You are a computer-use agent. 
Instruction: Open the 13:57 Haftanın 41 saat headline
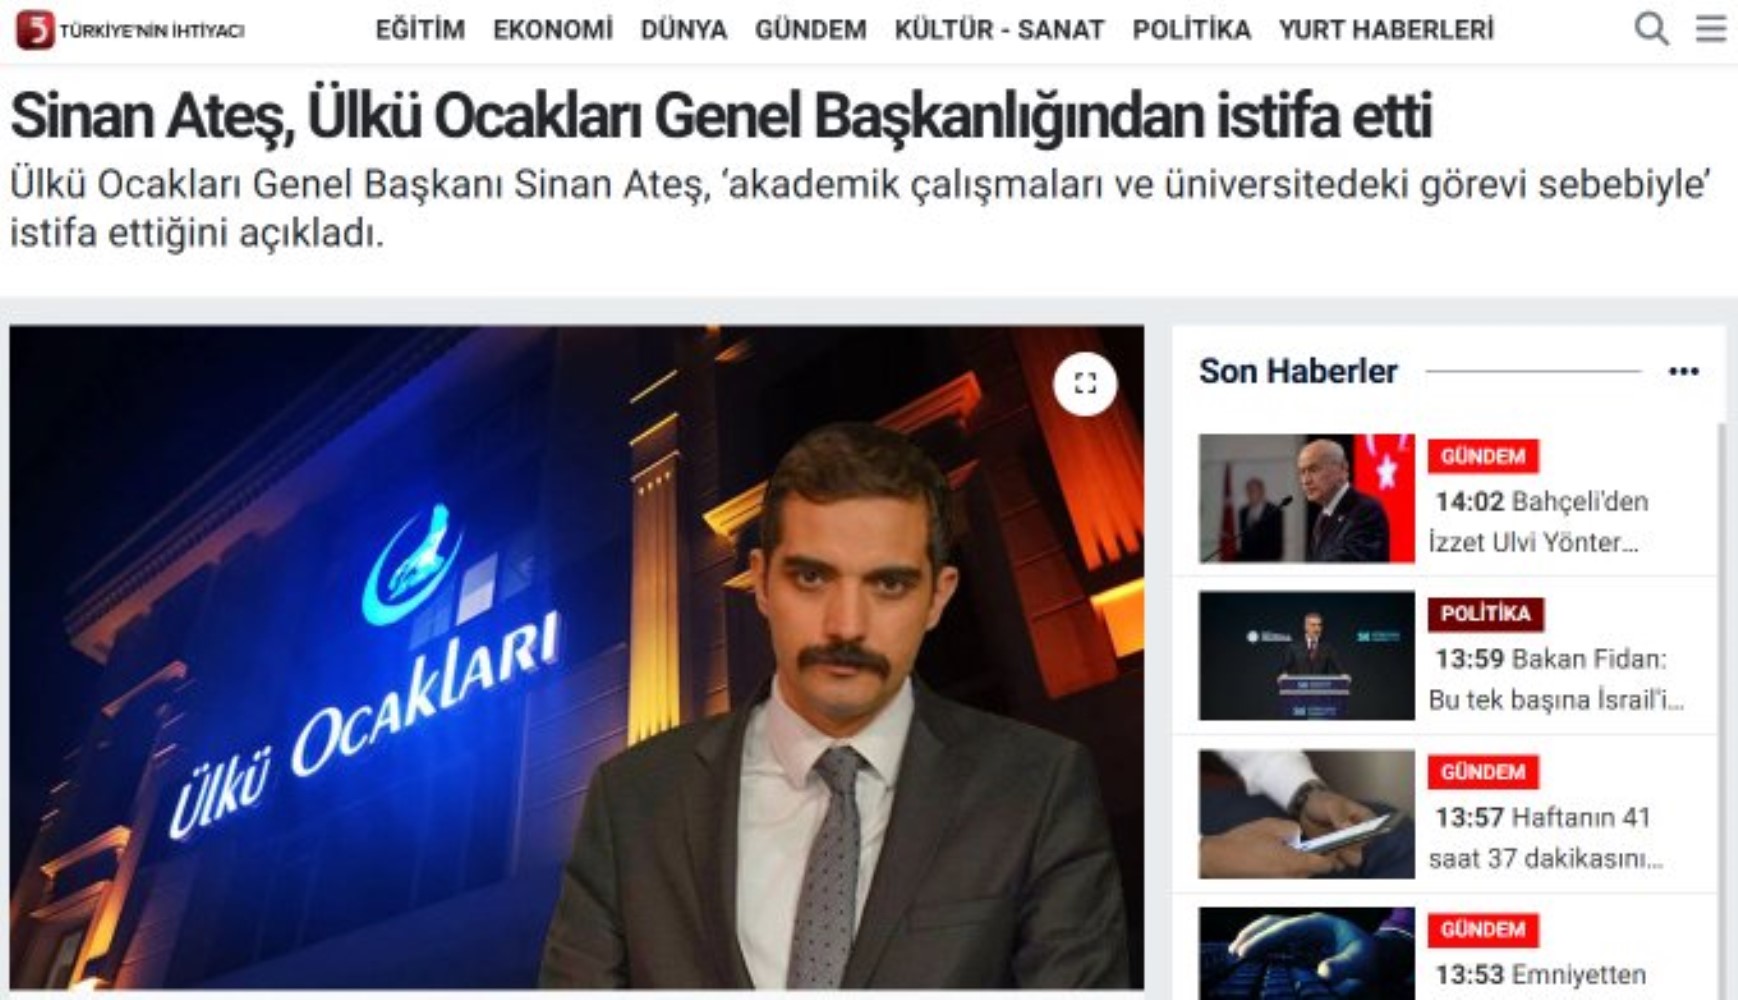click(1547, 837)
